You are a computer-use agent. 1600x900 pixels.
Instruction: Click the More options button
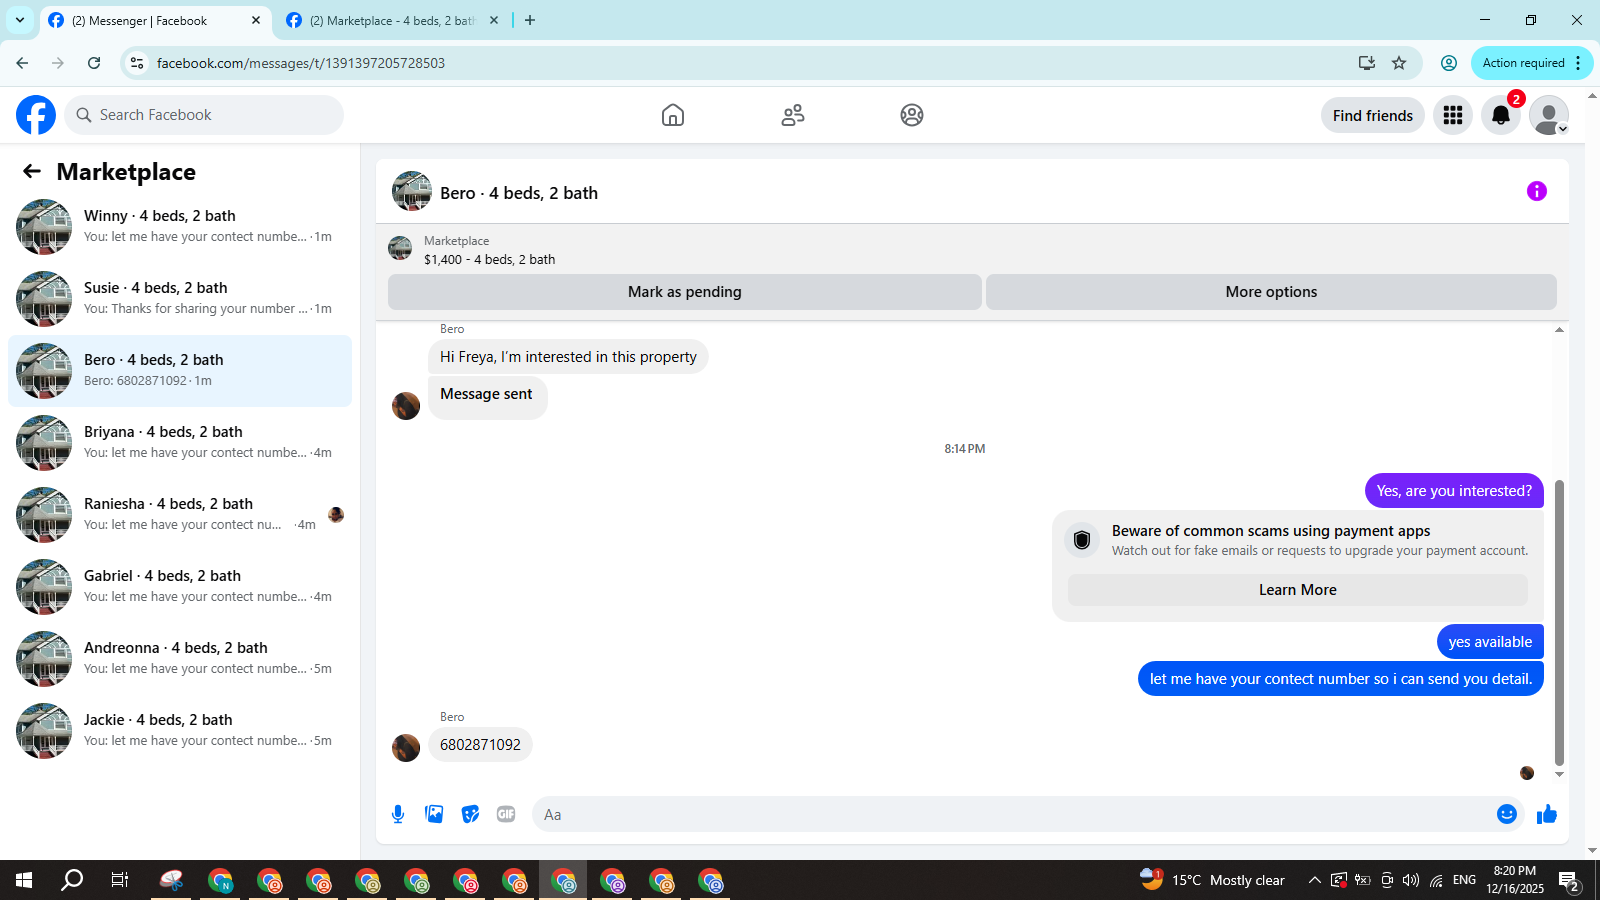click(1271, 292)
